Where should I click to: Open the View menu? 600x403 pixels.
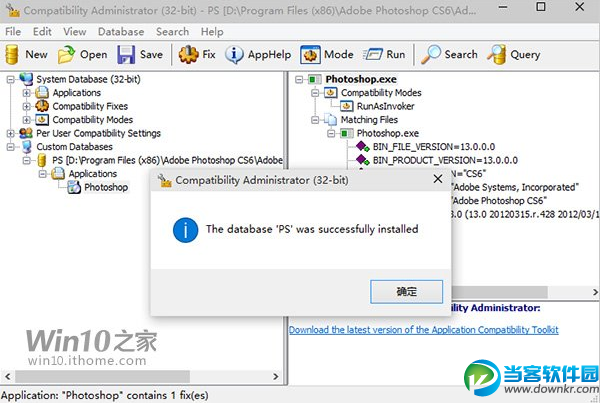tap(75, 31)
